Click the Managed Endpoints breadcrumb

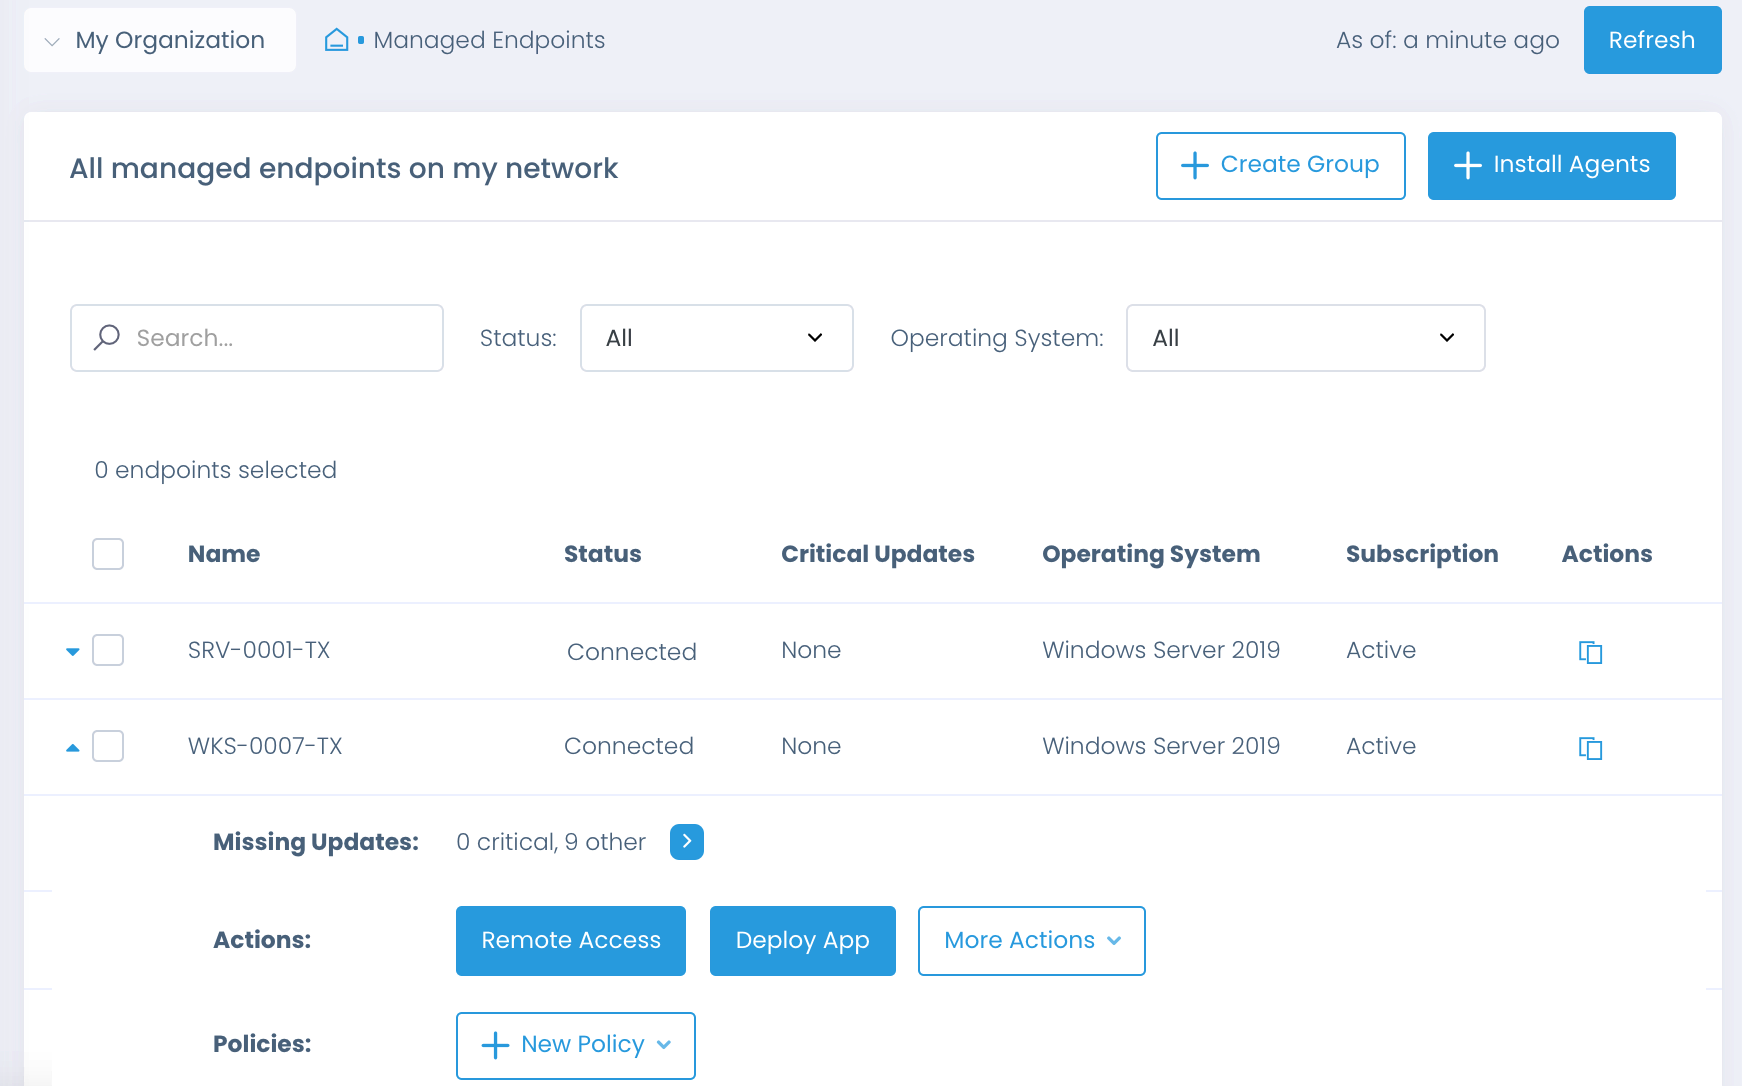pos(488,40)
